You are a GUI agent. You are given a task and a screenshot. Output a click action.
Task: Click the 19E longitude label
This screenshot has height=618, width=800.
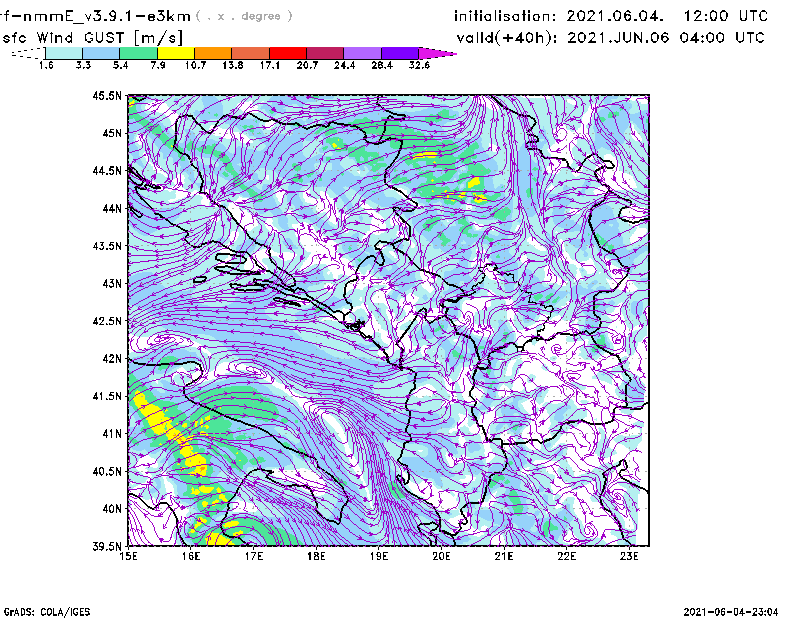pos(379,556)
